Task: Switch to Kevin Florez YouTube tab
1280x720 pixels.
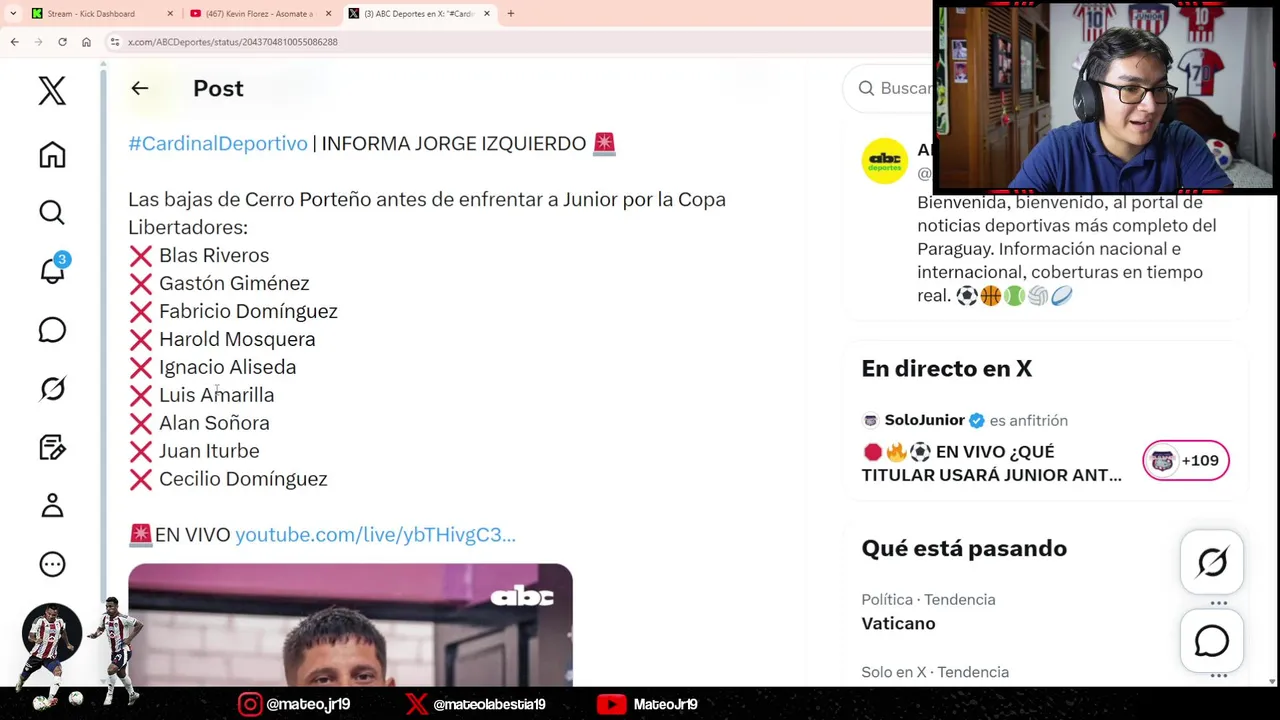Action: pos(261,14)
